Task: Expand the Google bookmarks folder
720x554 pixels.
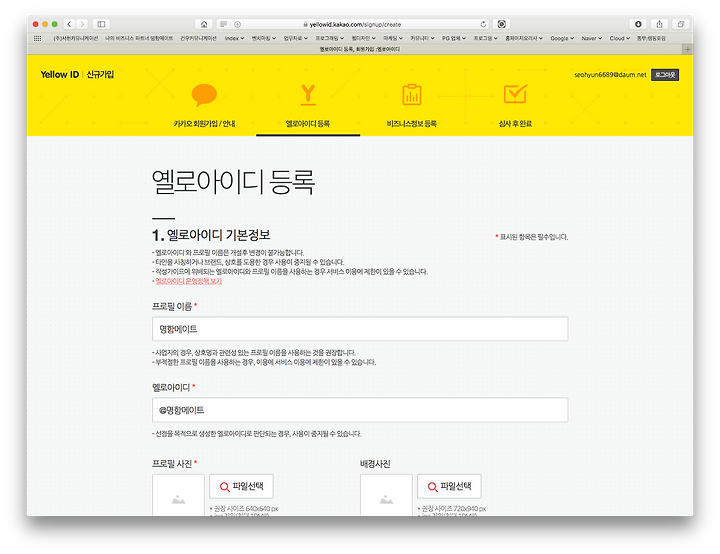Action: coord(562,38)
